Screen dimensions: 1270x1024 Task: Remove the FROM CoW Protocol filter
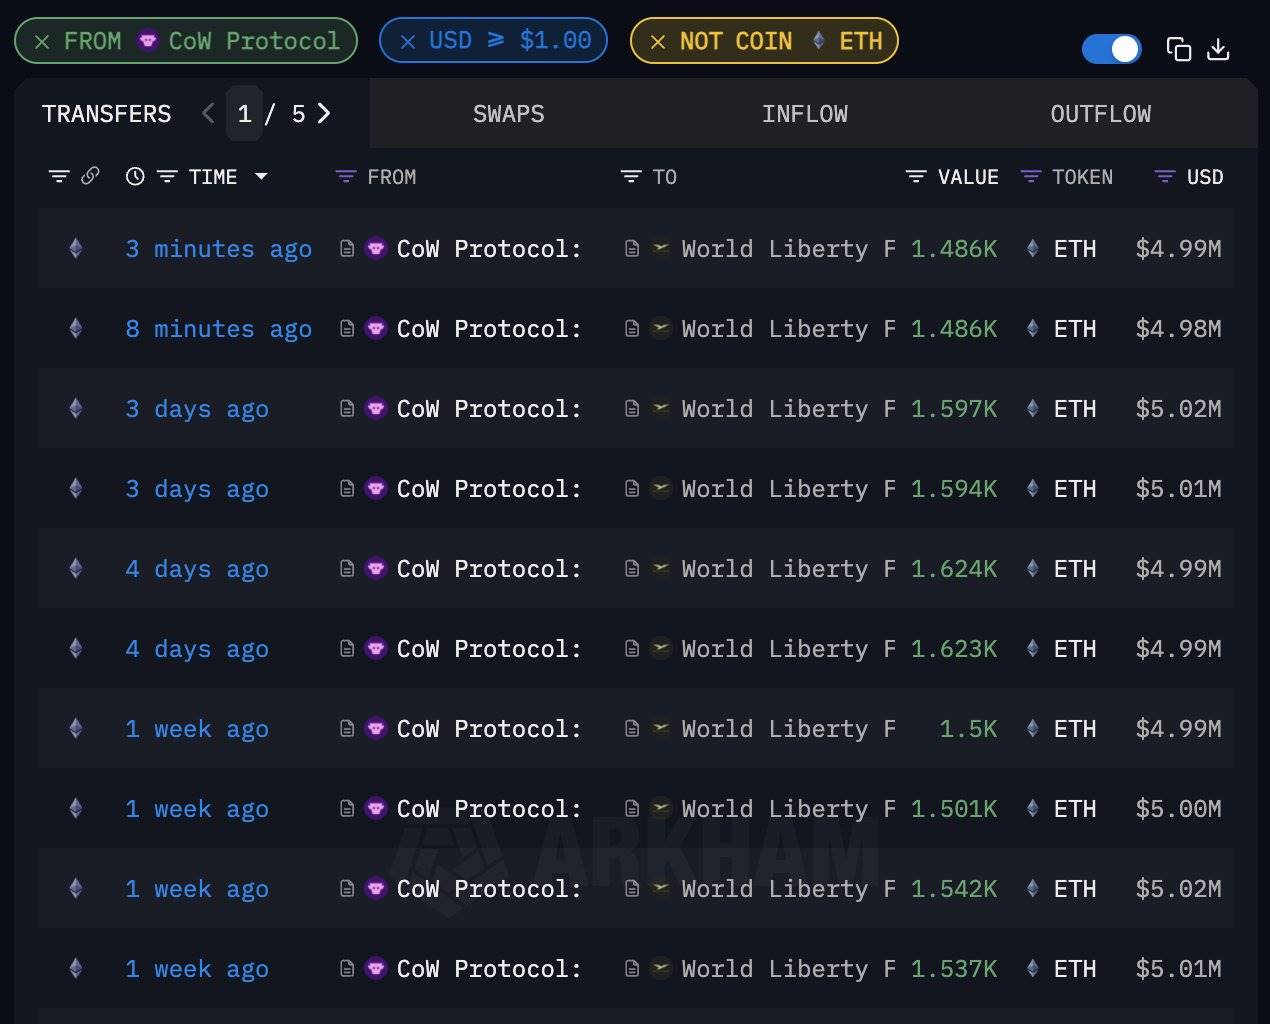(x=42, y=42)
